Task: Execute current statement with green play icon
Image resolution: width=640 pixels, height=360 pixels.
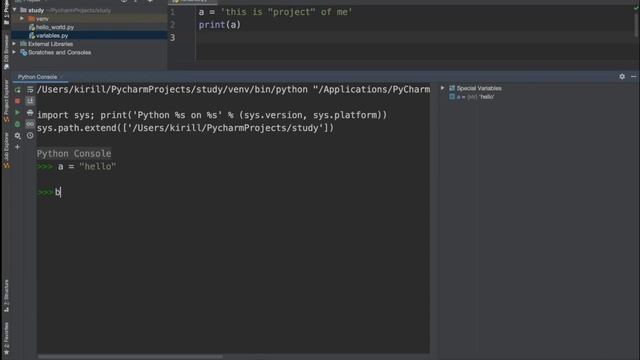Action: (x=18, y=112)
